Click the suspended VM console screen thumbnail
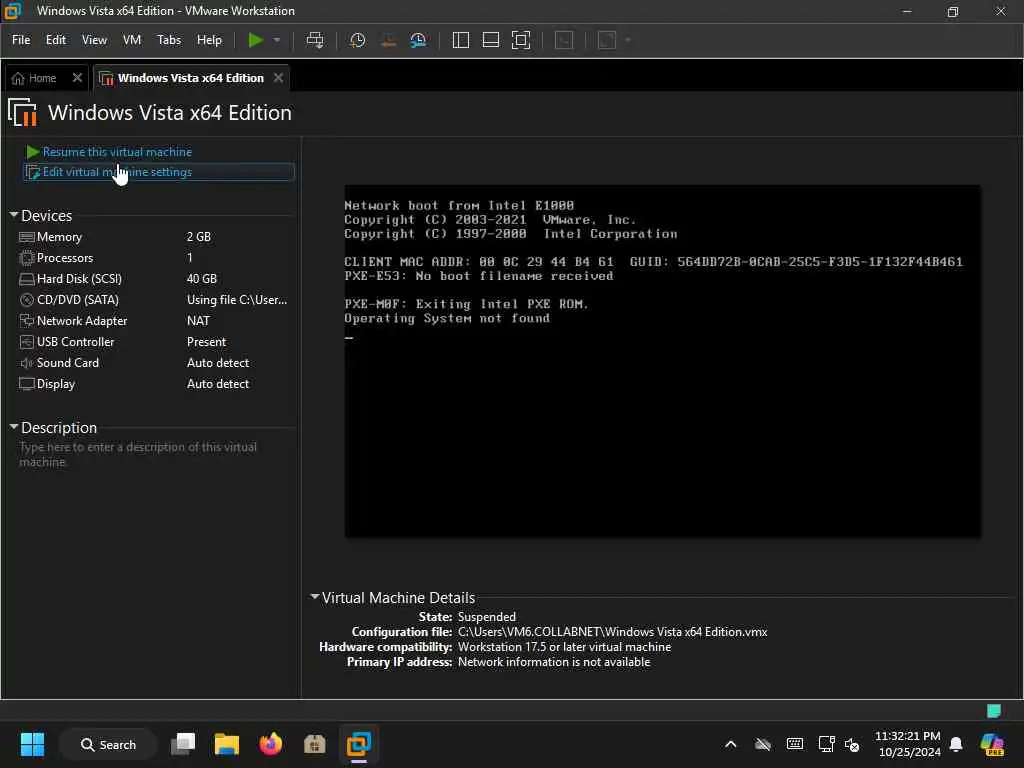The width and height of the screenshot is (1024, 768). (662, 361)
